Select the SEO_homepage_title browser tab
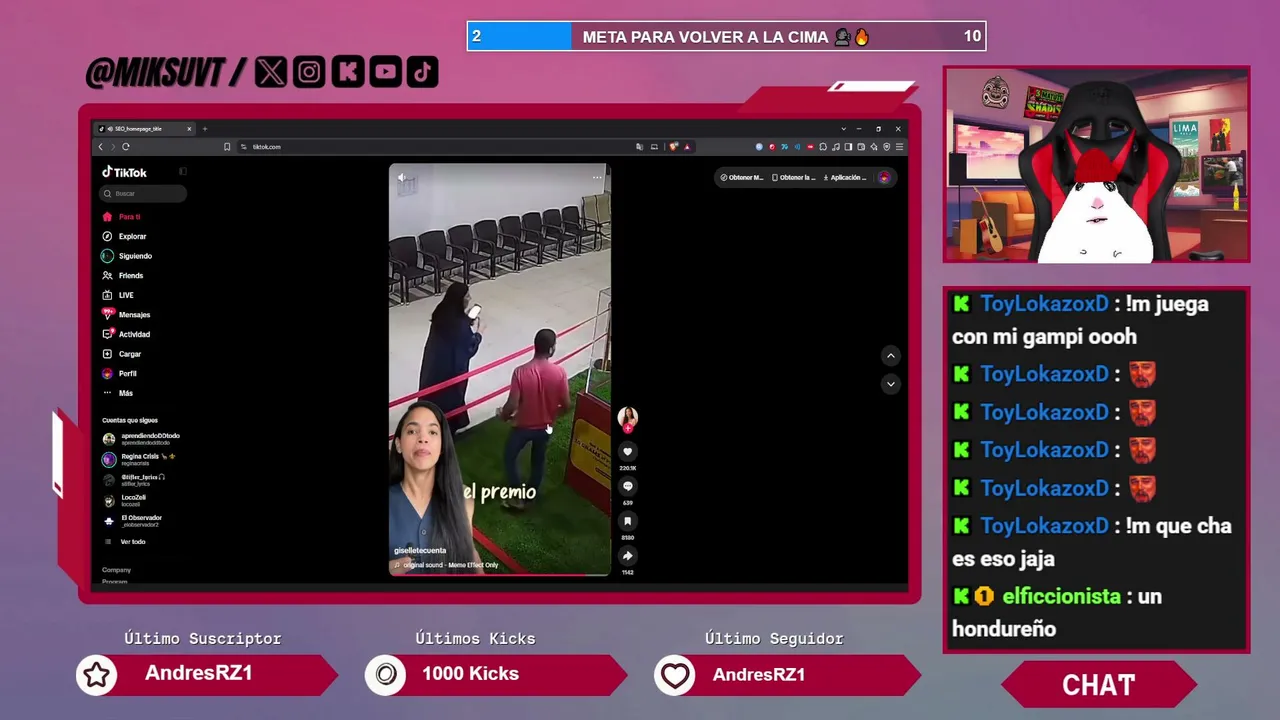Screen dimensions: 1280x720 (x=145, y=129)
